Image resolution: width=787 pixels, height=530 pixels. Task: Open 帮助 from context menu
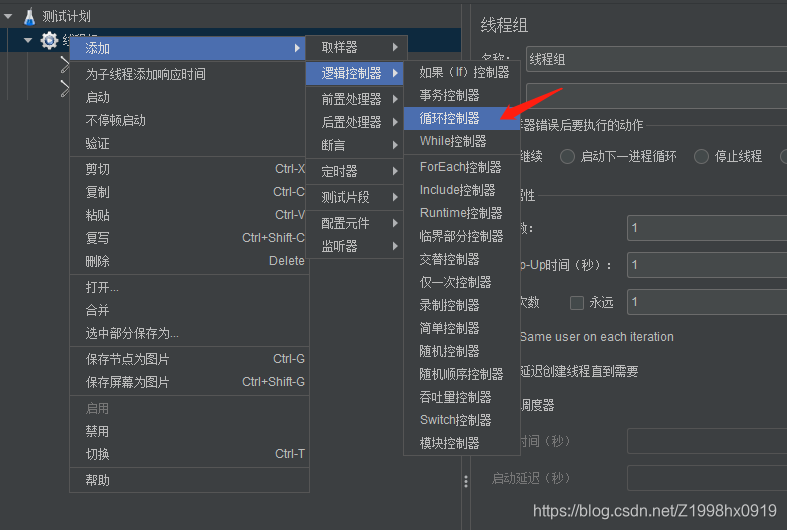189,480
